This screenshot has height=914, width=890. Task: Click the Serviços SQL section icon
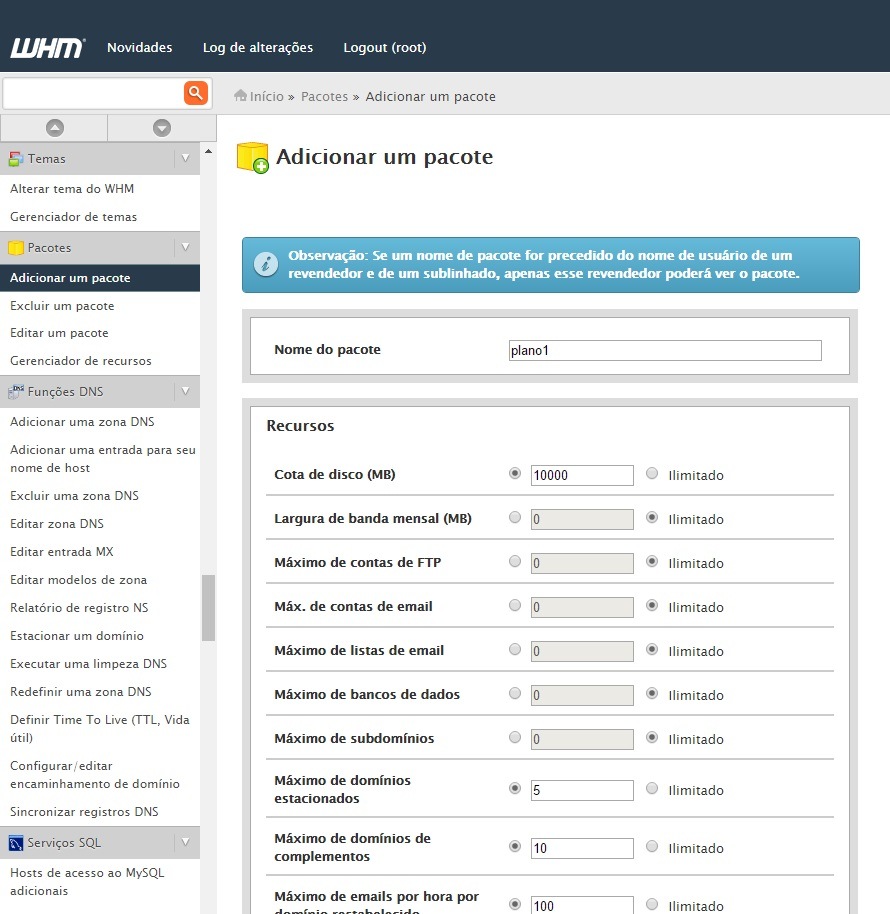[15, 843]
